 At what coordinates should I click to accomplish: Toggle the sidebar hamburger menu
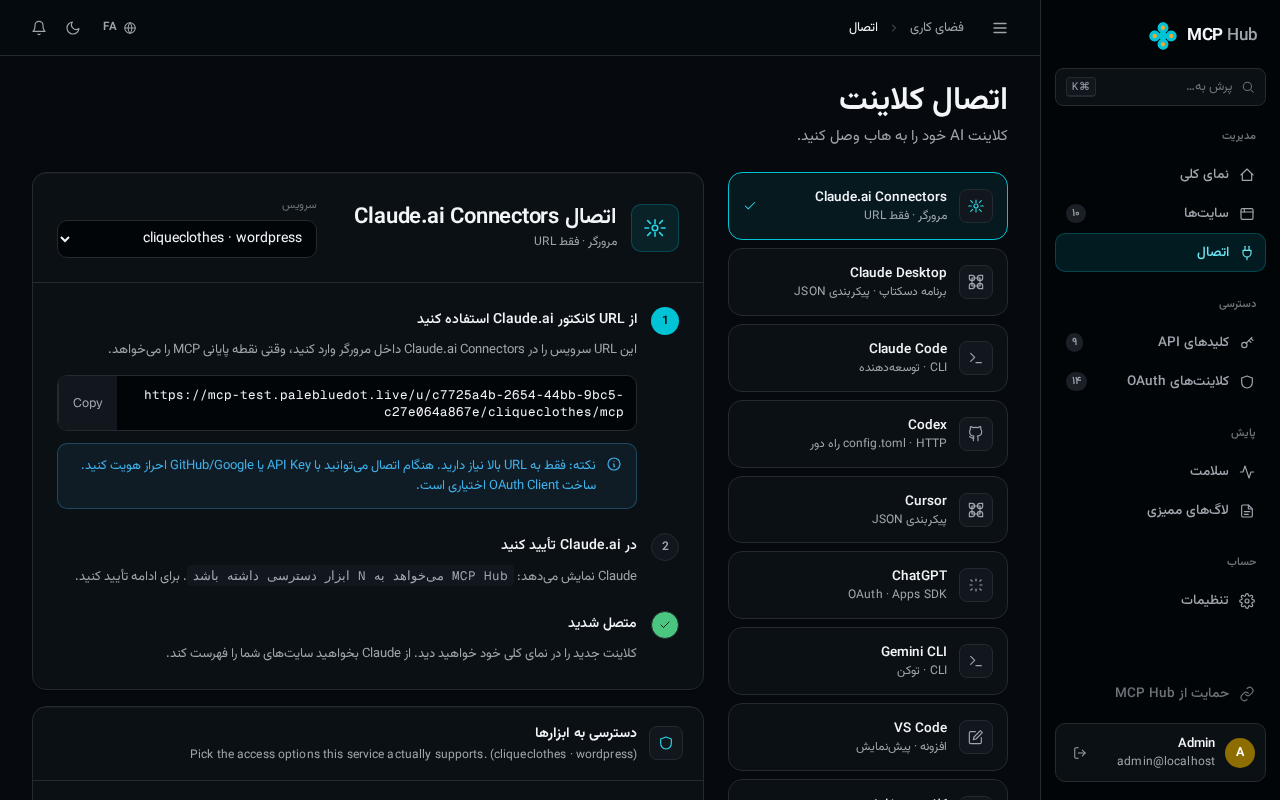click(x=1000, y=28)
